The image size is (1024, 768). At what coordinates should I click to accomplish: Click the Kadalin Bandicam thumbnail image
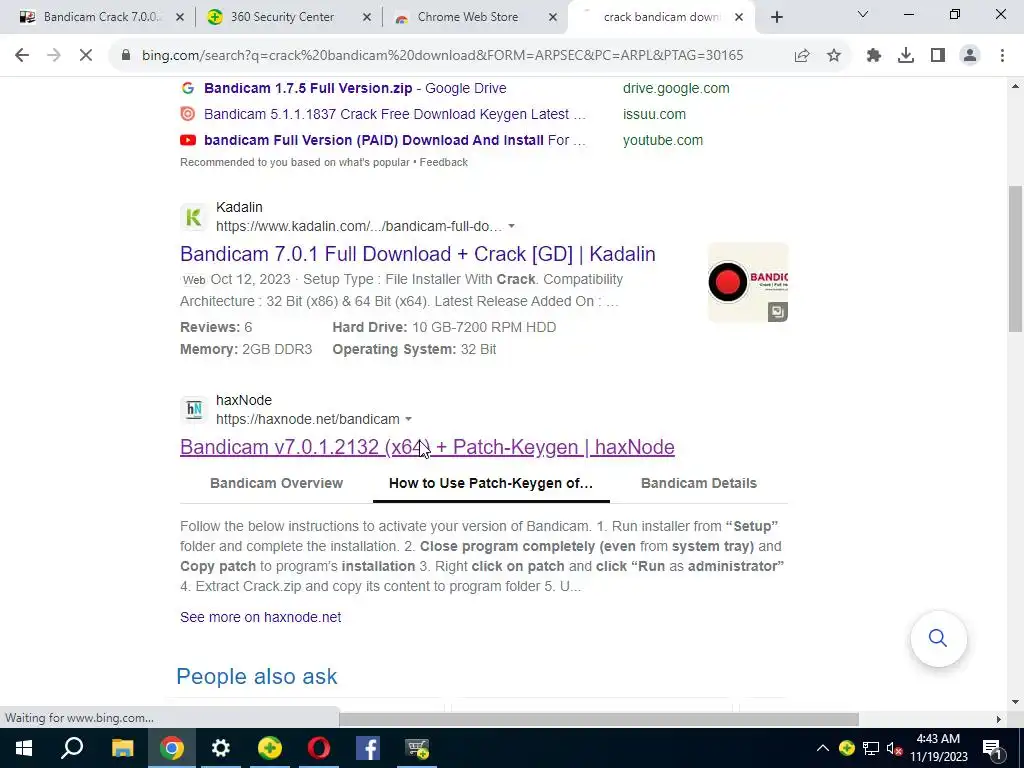[748, 282]
